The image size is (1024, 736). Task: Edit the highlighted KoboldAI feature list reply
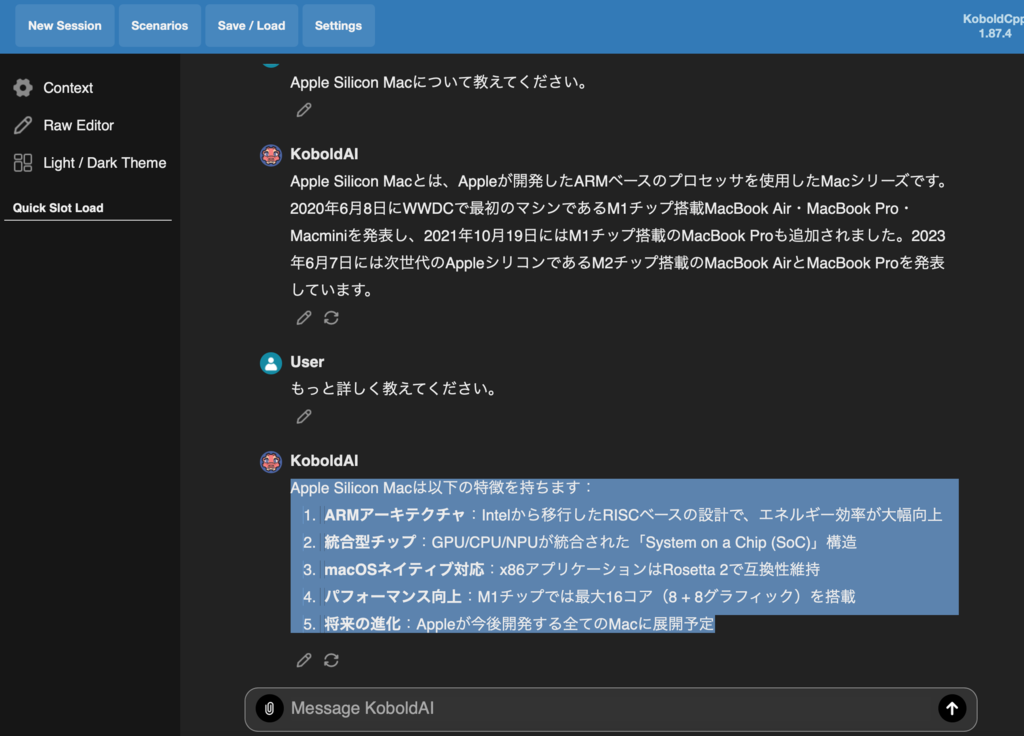coord(304,660)
